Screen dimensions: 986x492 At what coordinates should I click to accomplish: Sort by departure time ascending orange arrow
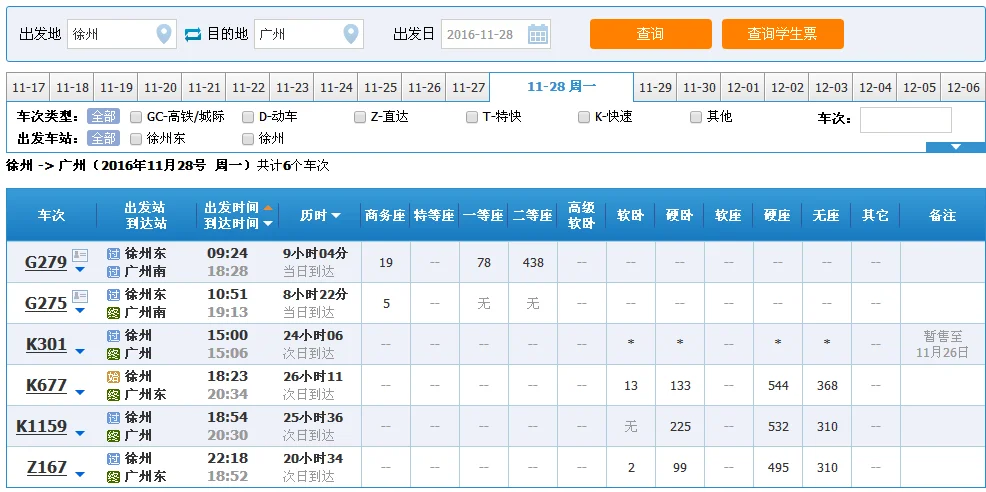268,207
